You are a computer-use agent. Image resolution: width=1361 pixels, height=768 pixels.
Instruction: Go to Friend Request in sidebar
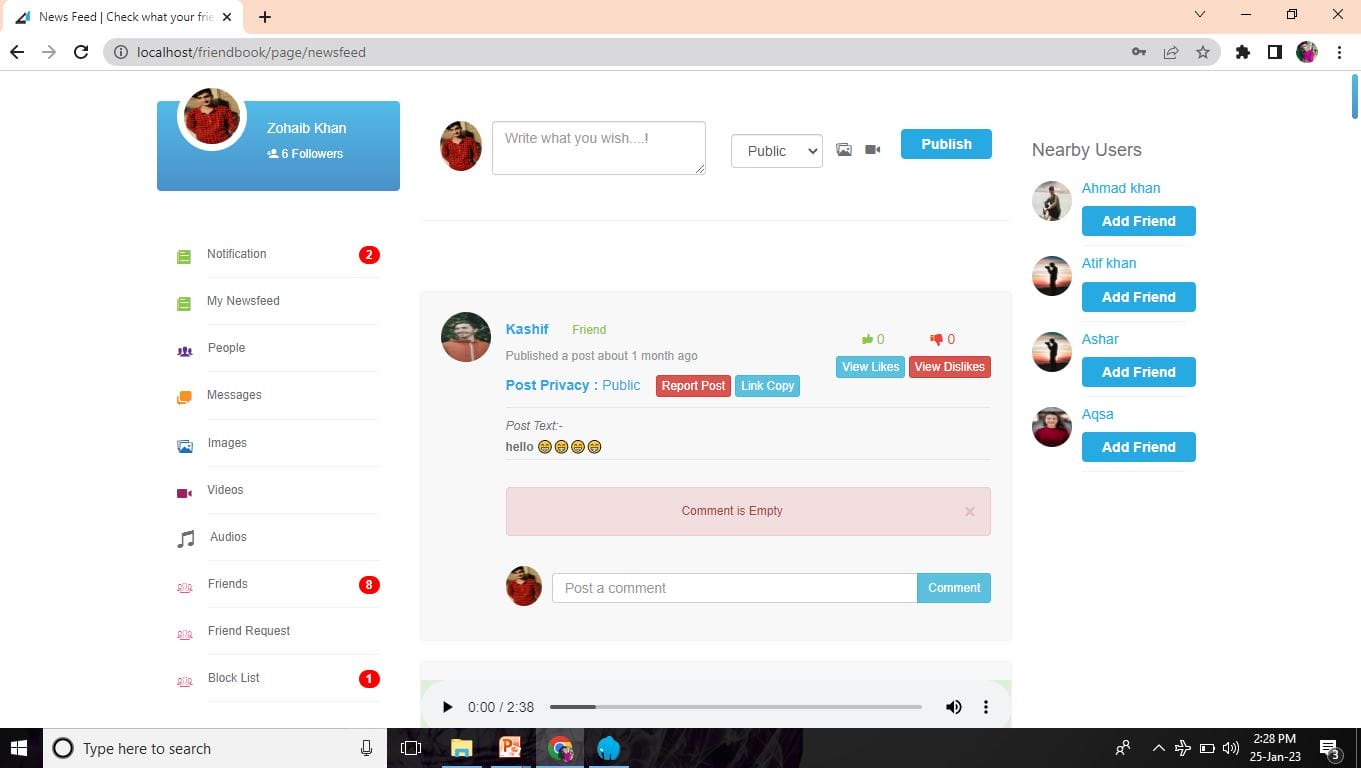(x=249, y=631)
